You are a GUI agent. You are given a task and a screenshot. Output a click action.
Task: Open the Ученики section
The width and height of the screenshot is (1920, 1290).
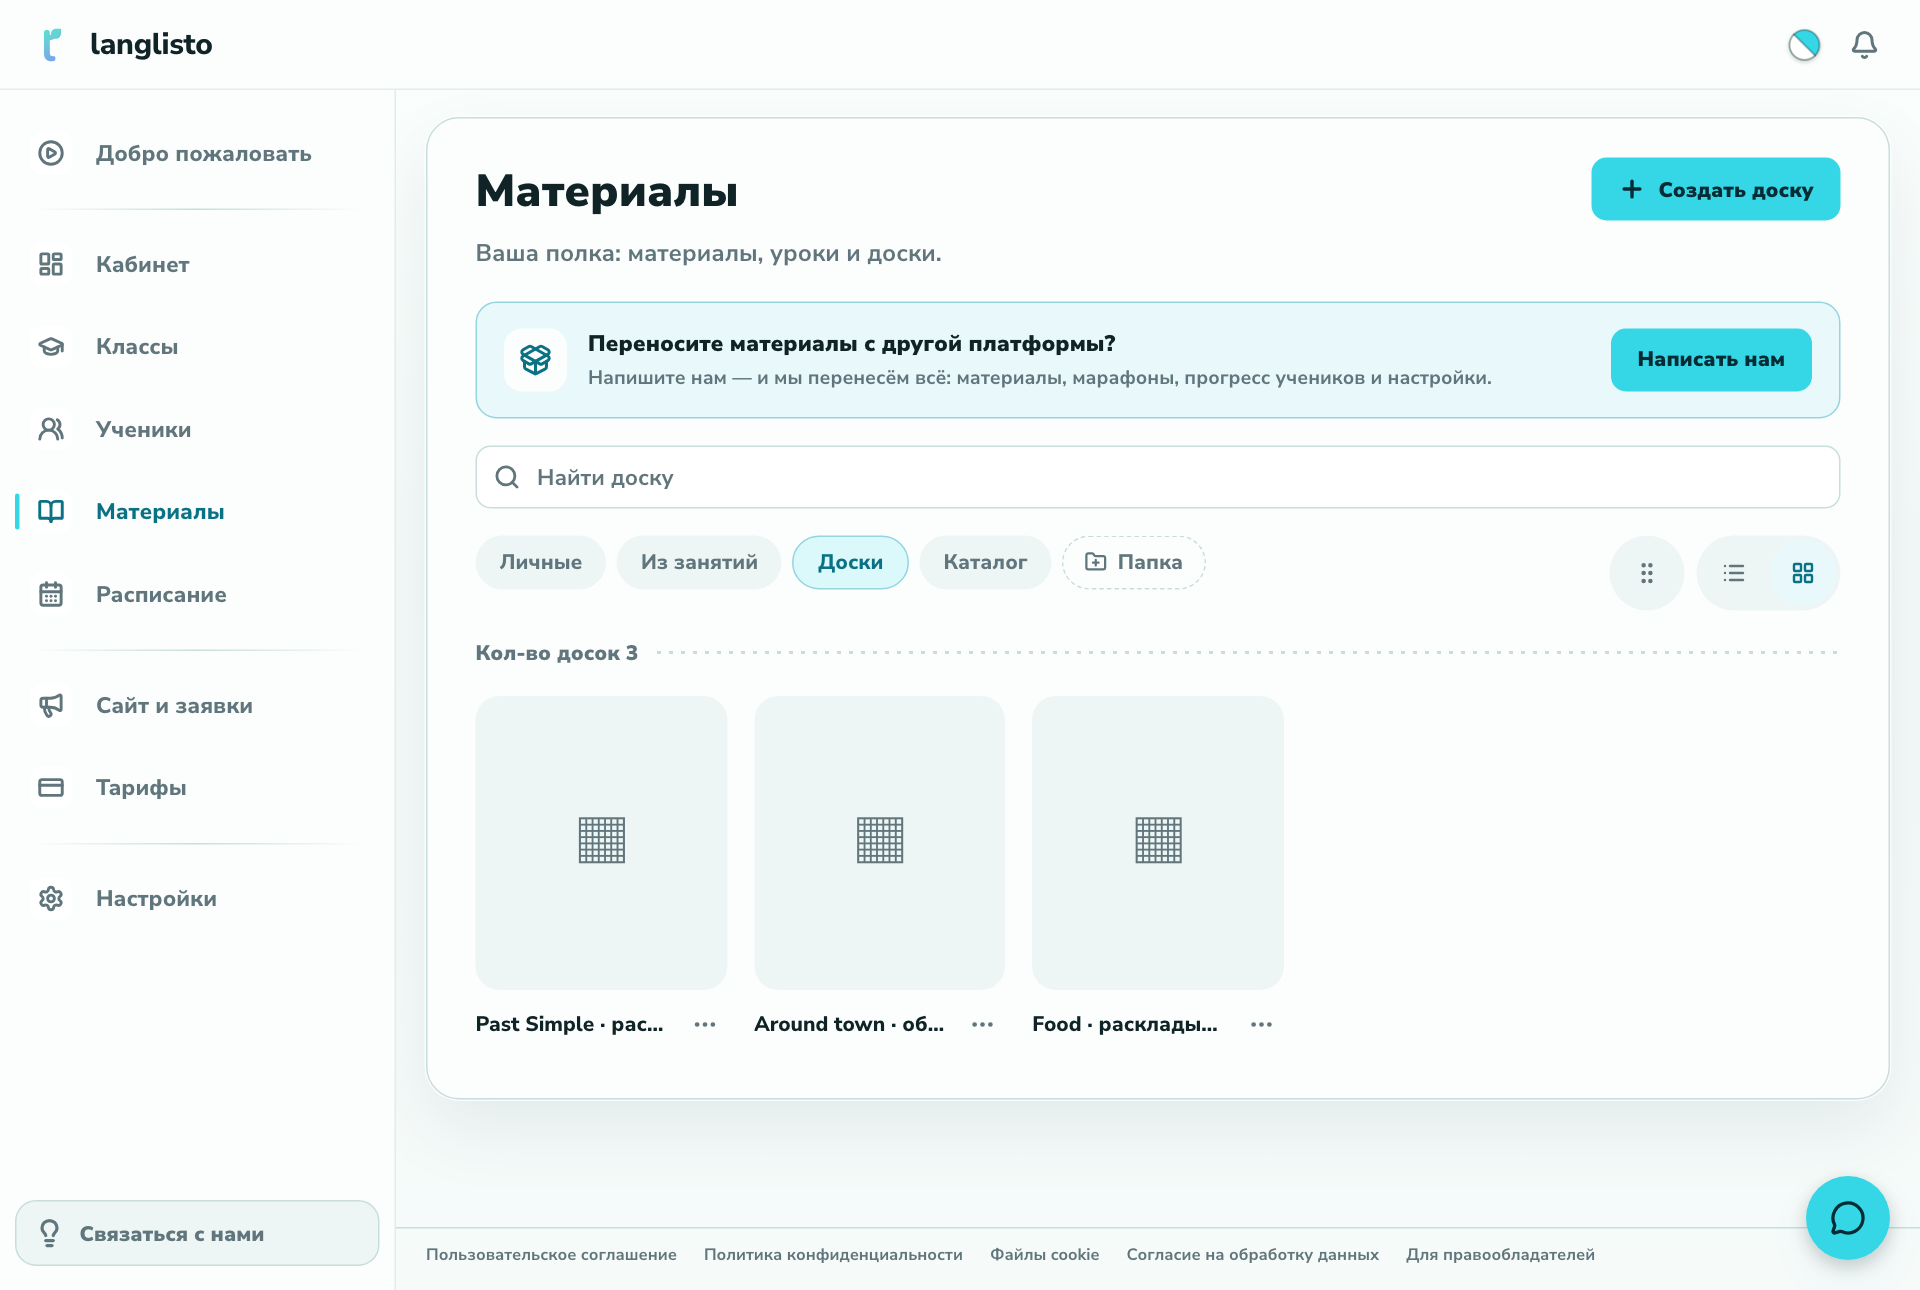click(196, 429)
